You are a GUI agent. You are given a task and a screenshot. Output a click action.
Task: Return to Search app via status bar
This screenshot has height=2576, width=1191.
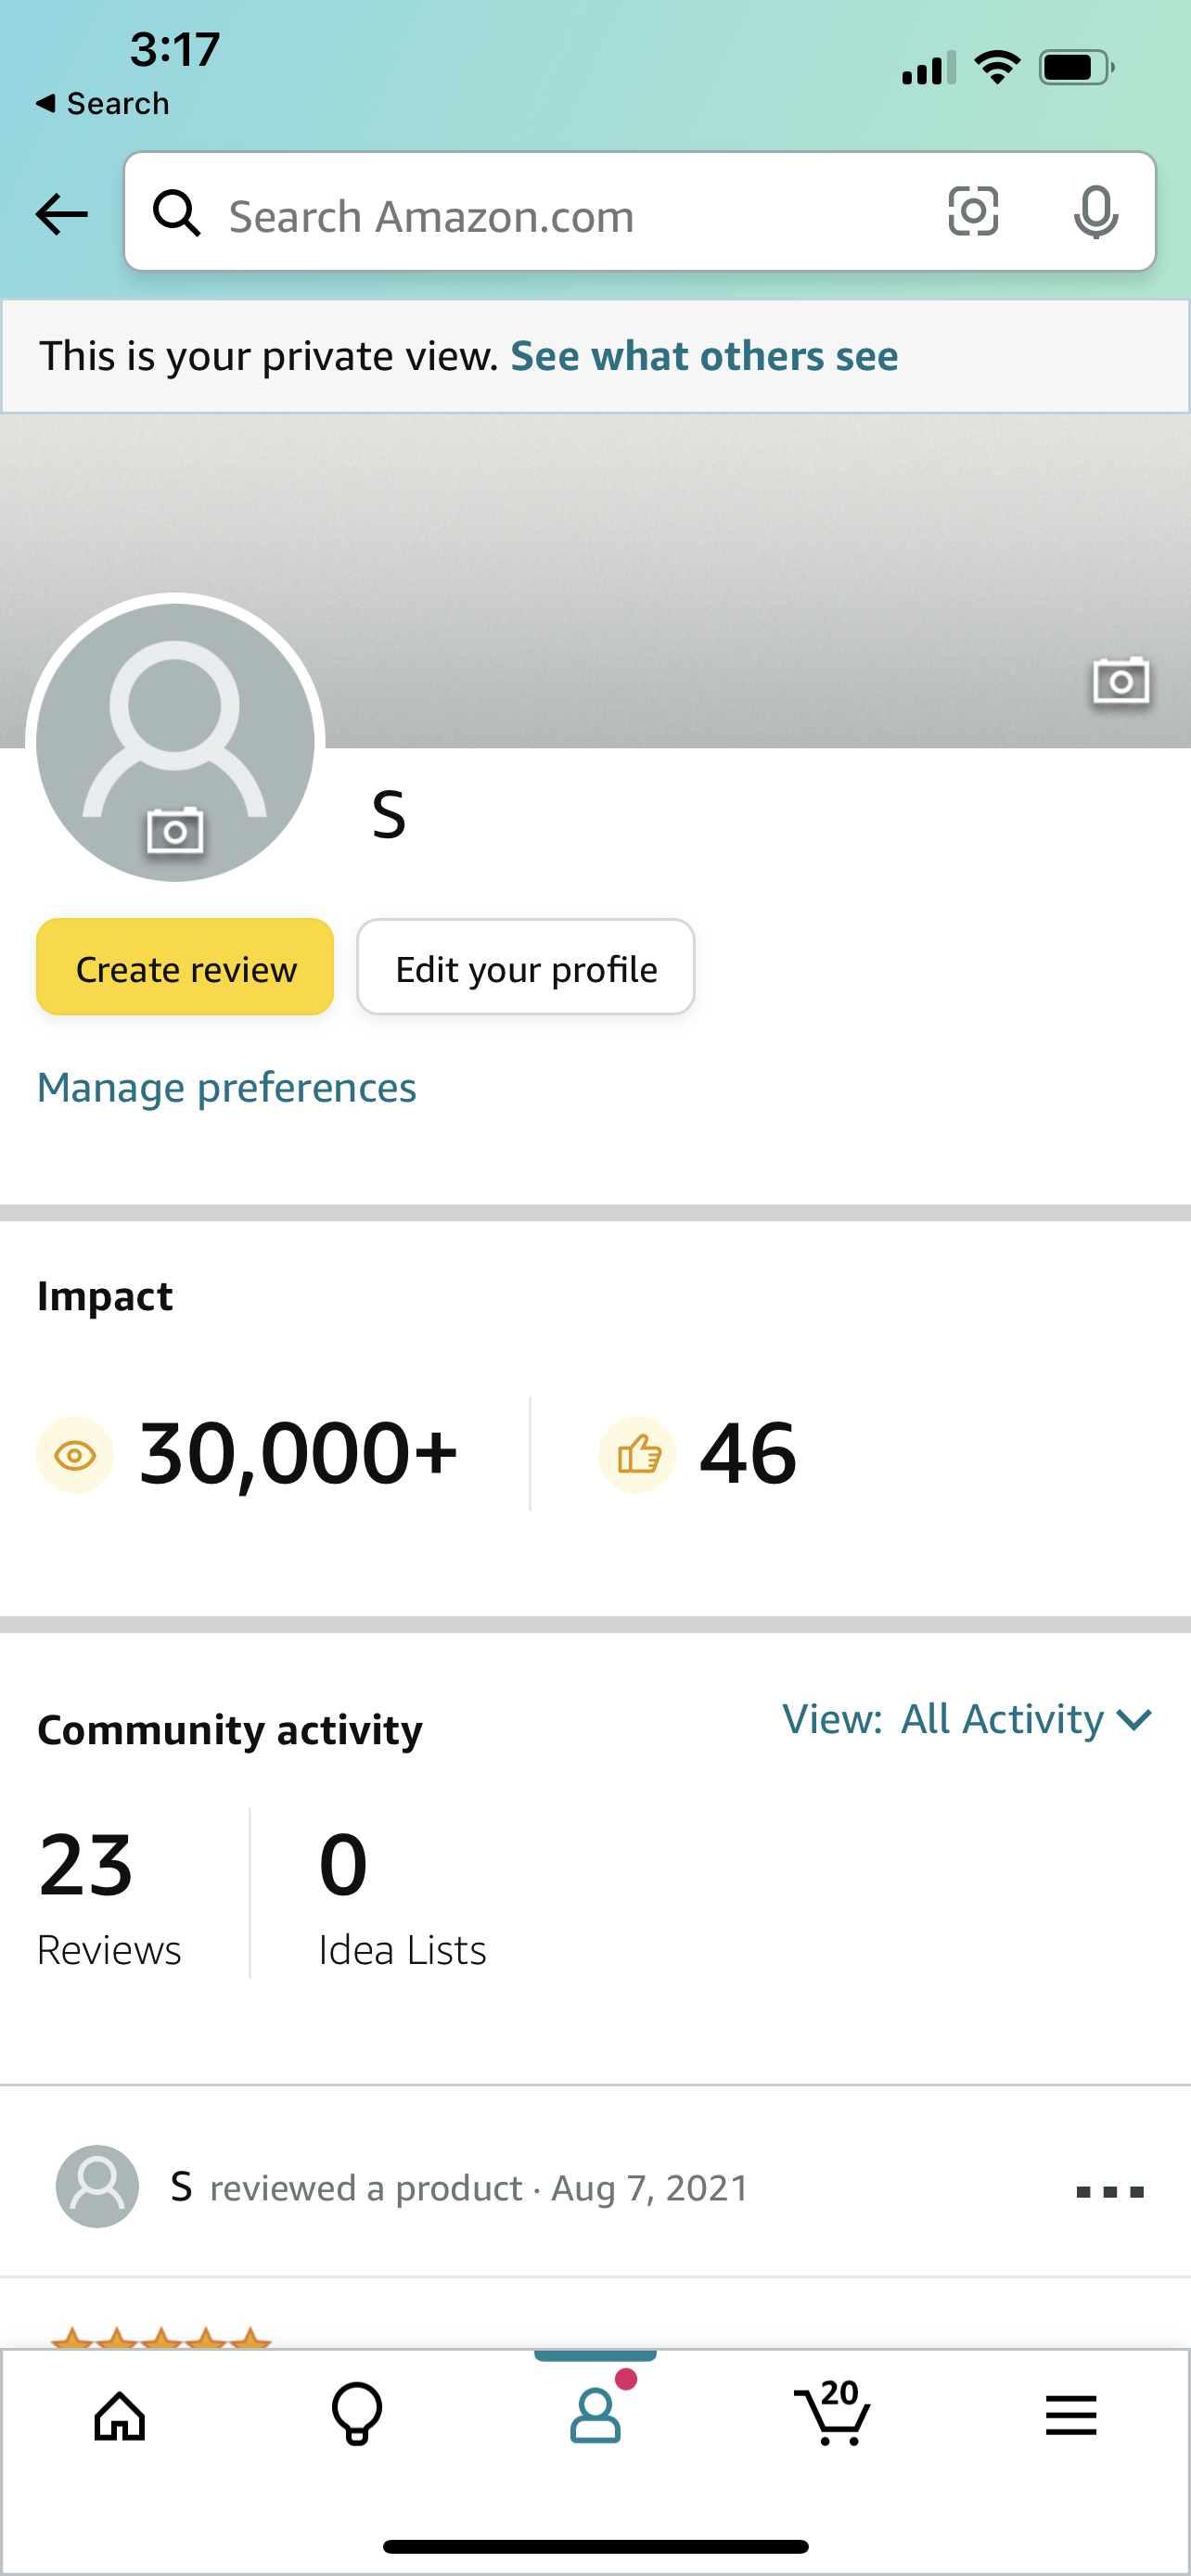[102, 103]
